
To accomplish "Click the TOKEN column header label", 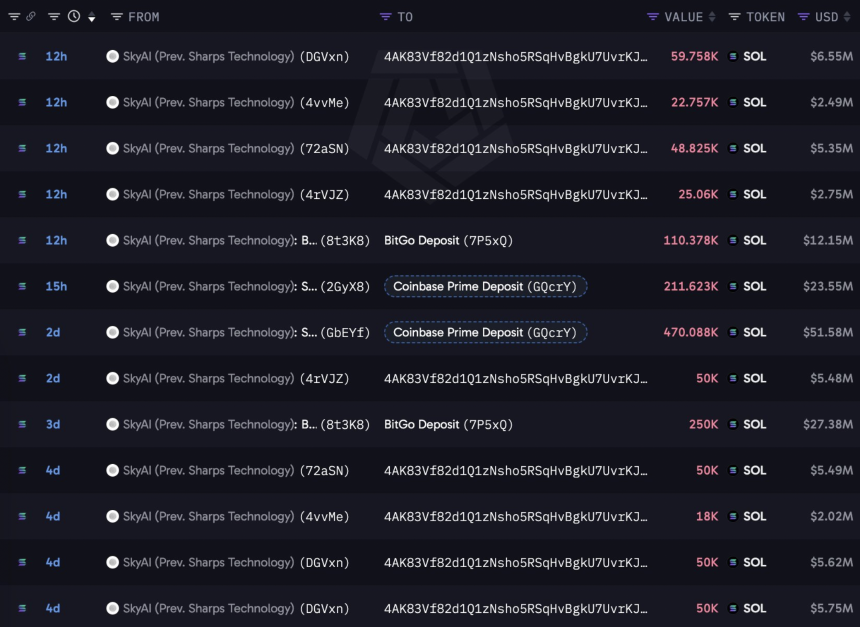I will tap(765, 17).
